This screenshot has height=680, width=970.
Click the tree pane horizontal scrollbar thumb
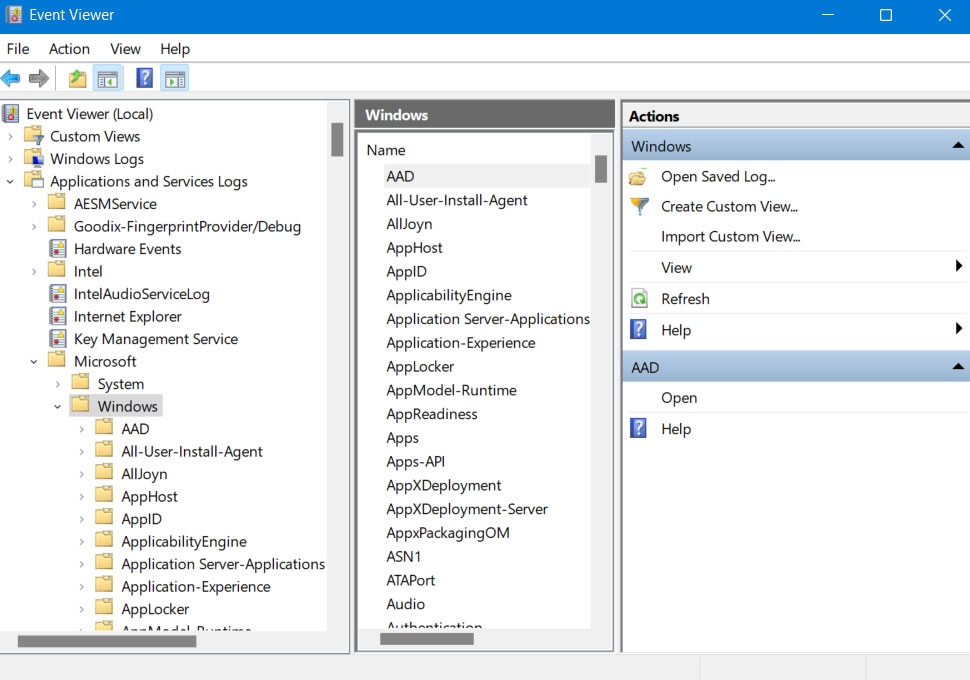[x=107, y=642]
